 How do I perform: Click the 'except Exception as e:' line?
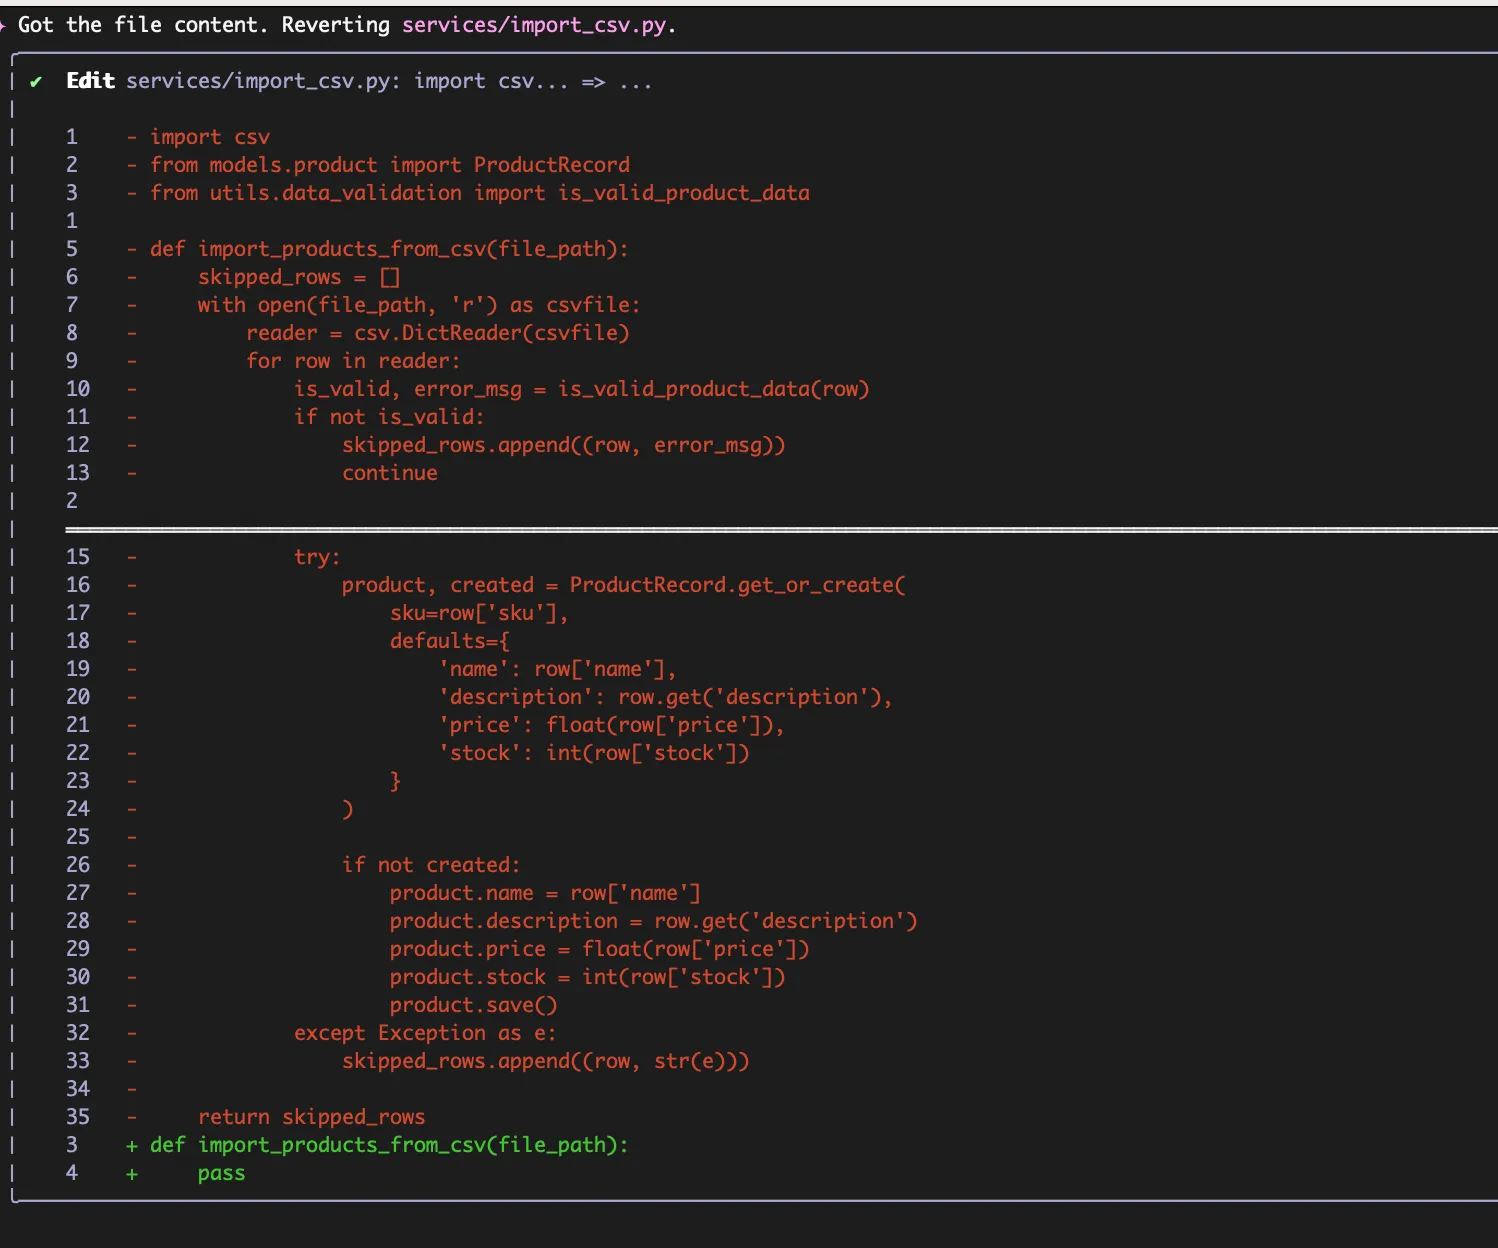tap(424, 1033)
